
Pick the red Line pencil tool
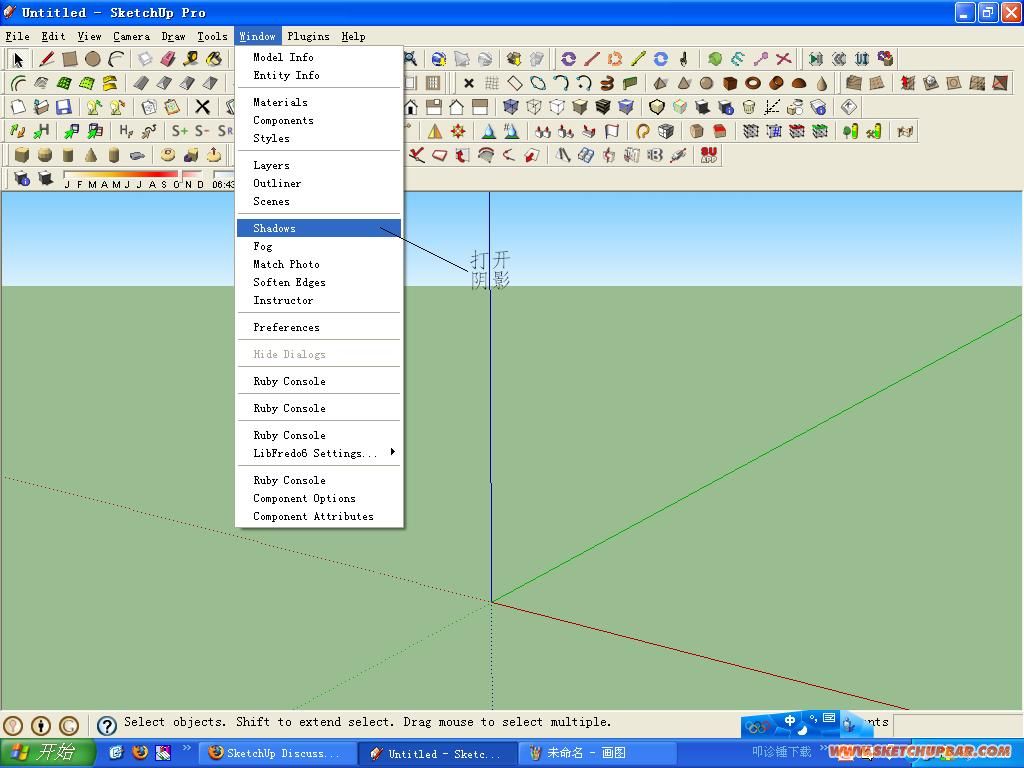click(x=46, y=59)
